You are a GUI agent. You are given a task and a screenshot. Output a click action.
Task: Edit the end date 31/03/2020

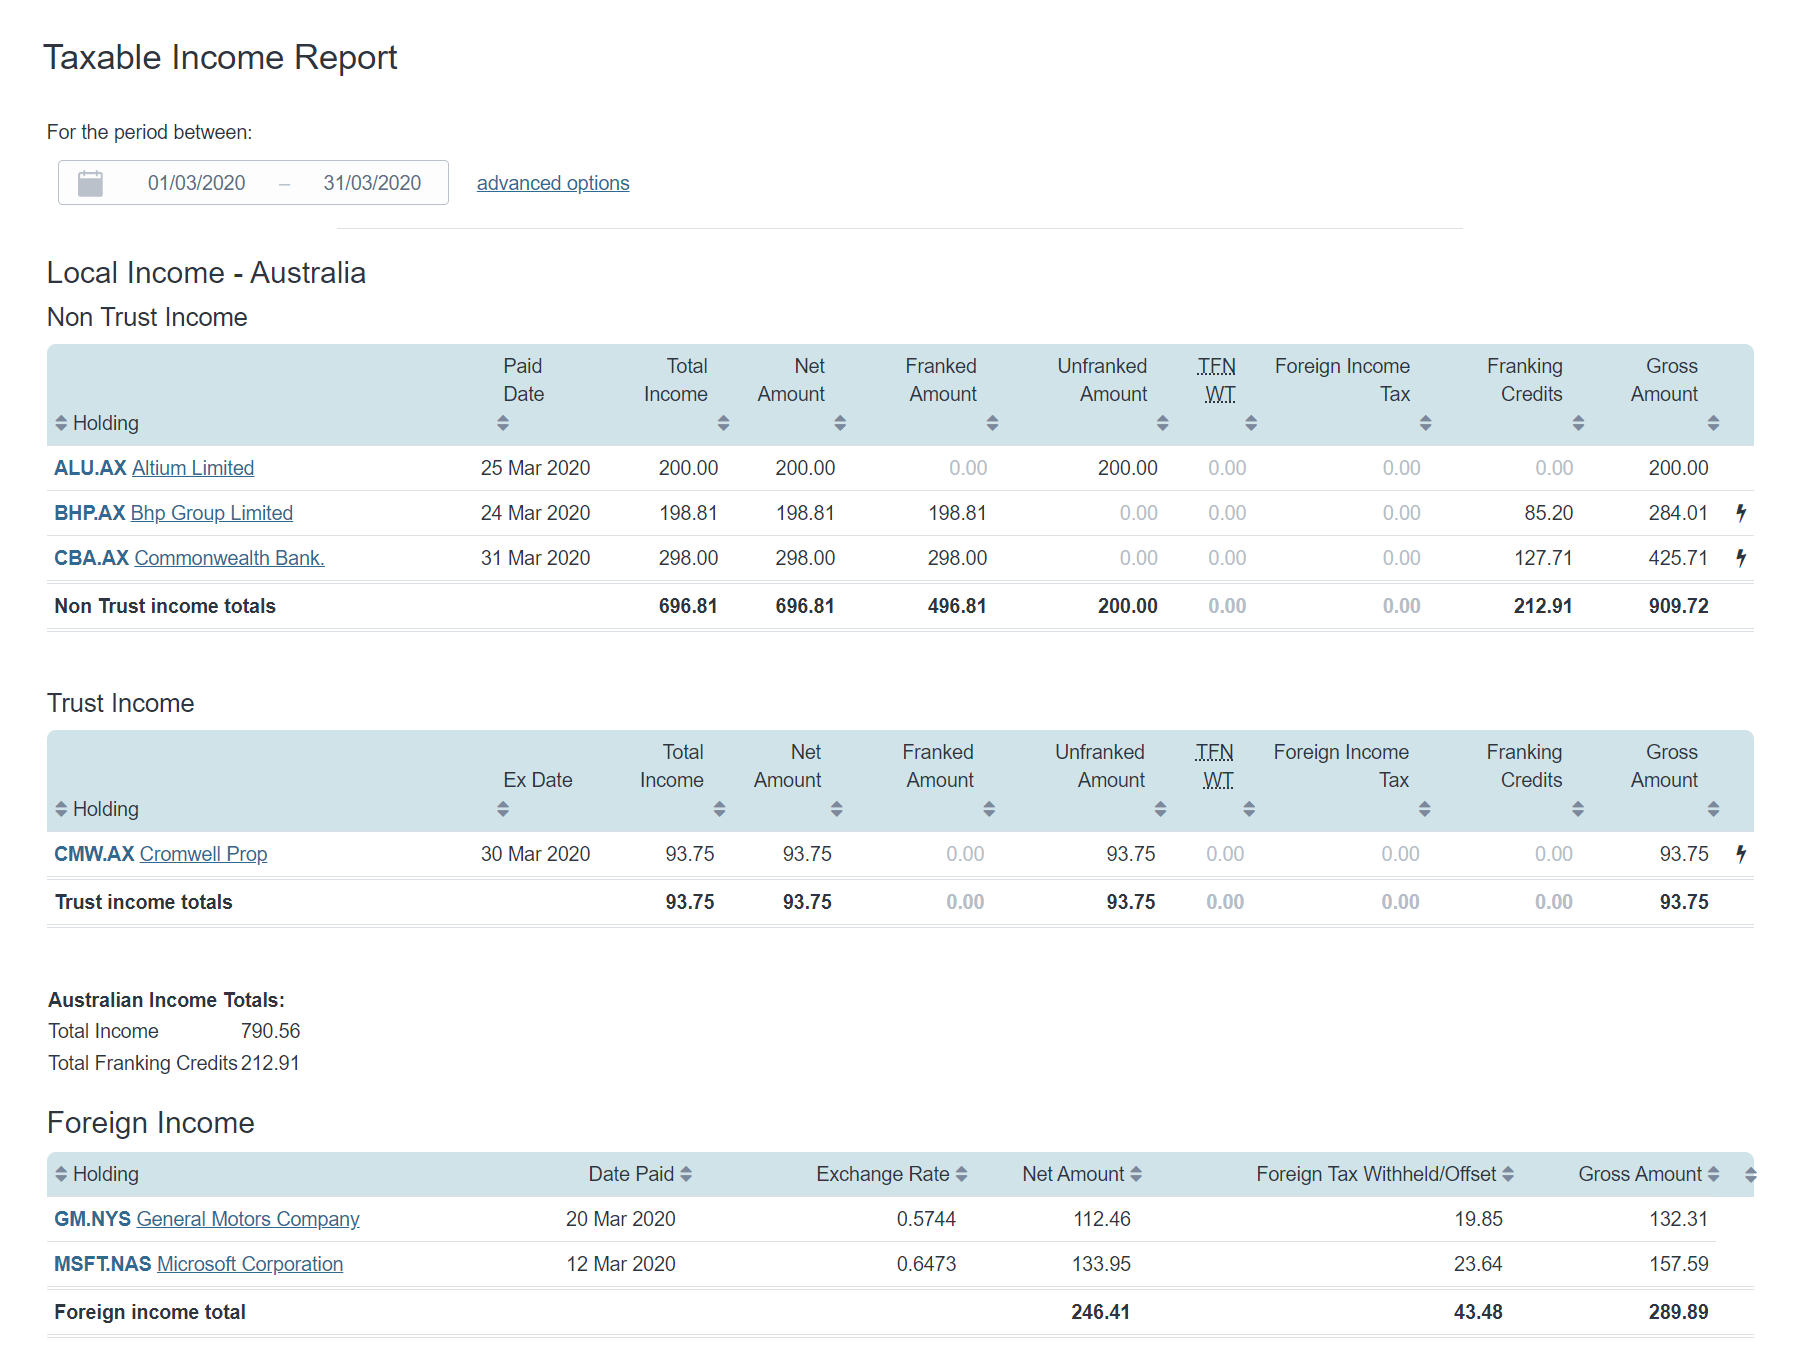372,183
